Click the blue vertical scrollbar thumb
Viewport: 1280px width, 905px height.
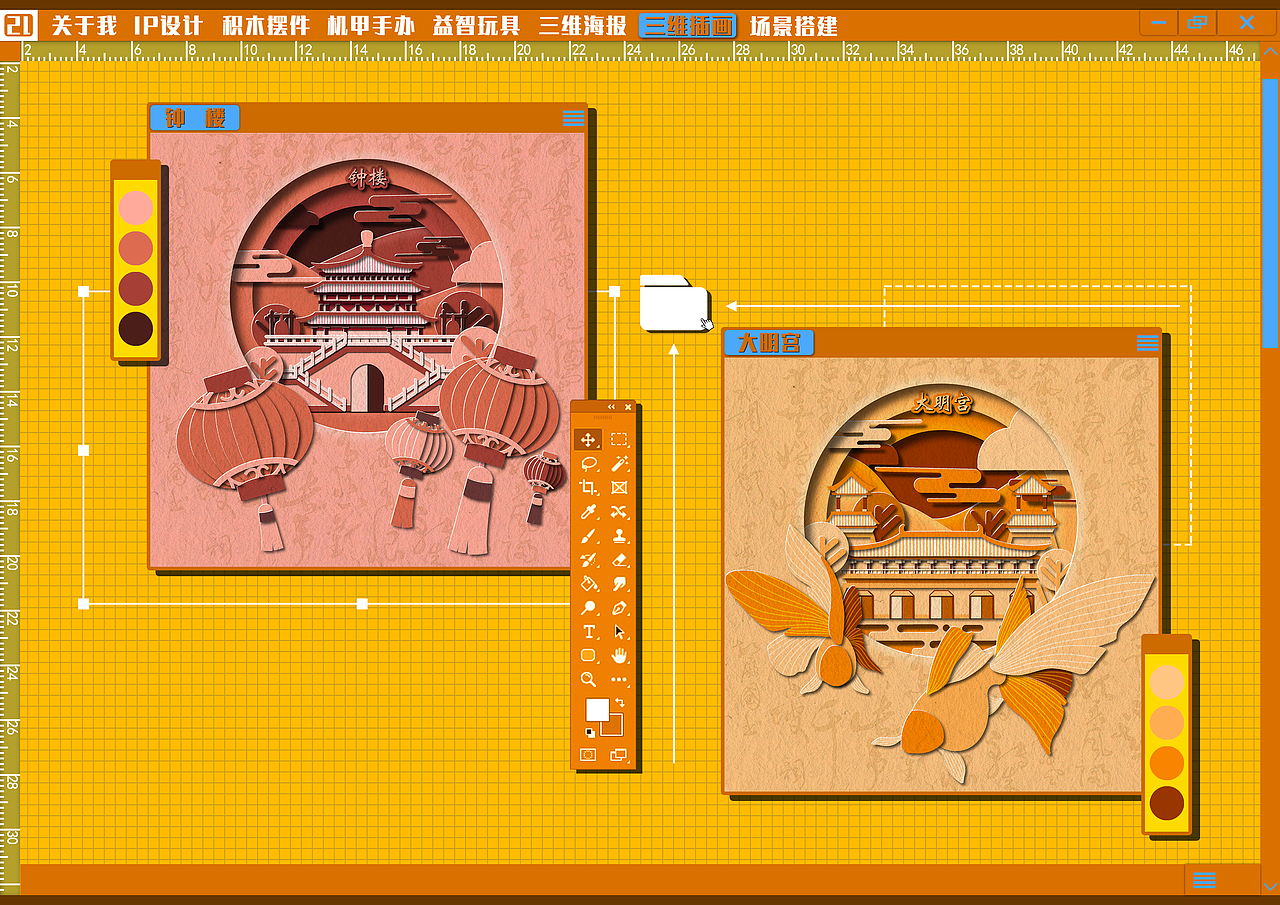click(x=1270, y=212)
